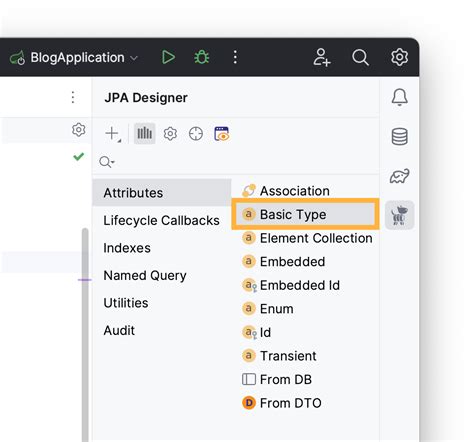
Task: Select the Indexes category
Action: (162, 248)
